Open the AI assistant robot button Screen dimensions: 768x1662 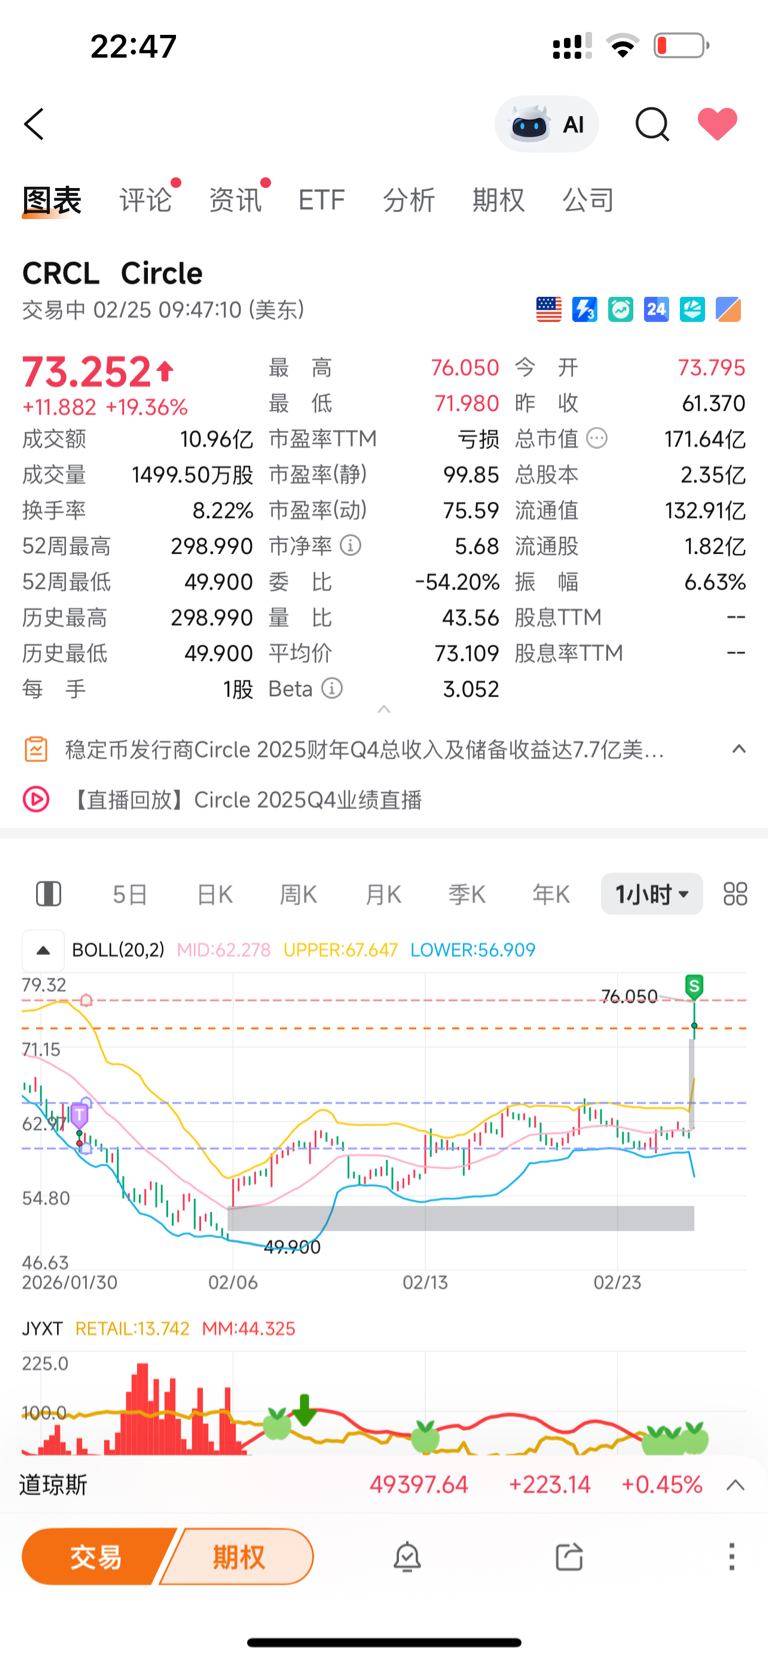click(547, 124)
